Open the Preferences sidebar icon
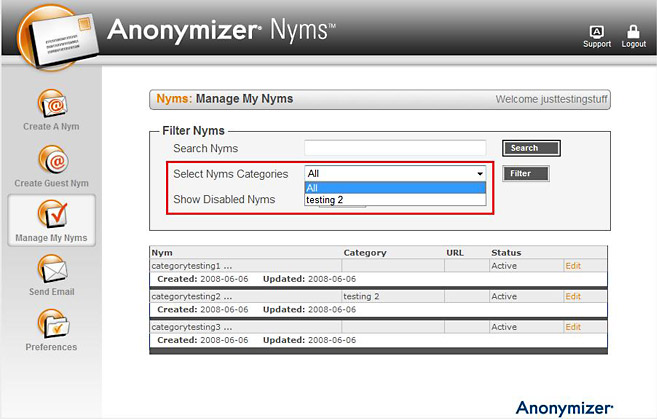This screenshot has width=657, height=419. pos(51,323)
